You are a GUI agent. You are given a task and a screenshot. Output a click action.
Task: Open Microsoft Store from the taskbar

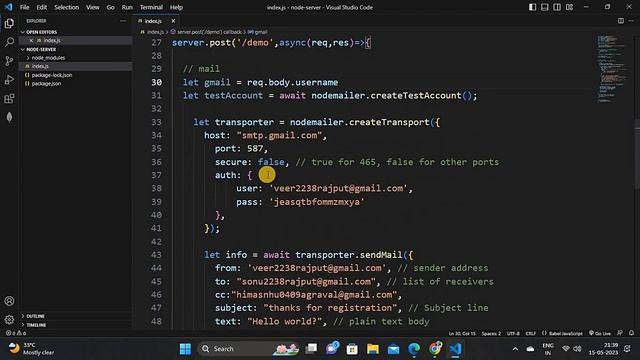coord(352,349)
